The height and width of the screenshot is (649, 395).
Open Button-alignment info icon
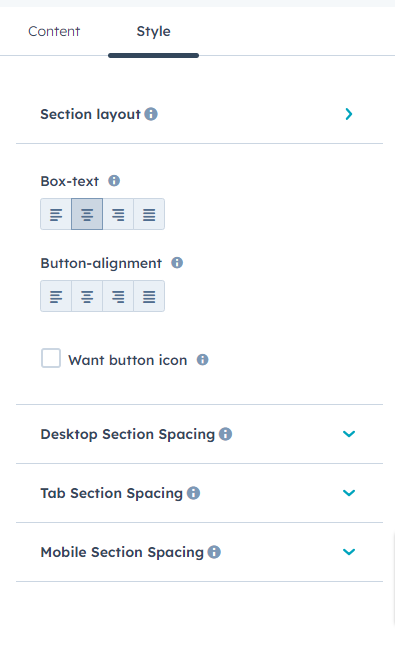coord(177,263)
